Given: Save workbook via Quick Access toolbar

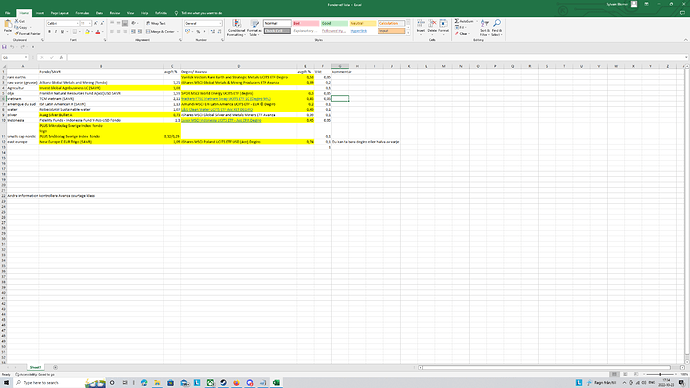Looking at the screenshot, I should (4, 47).
